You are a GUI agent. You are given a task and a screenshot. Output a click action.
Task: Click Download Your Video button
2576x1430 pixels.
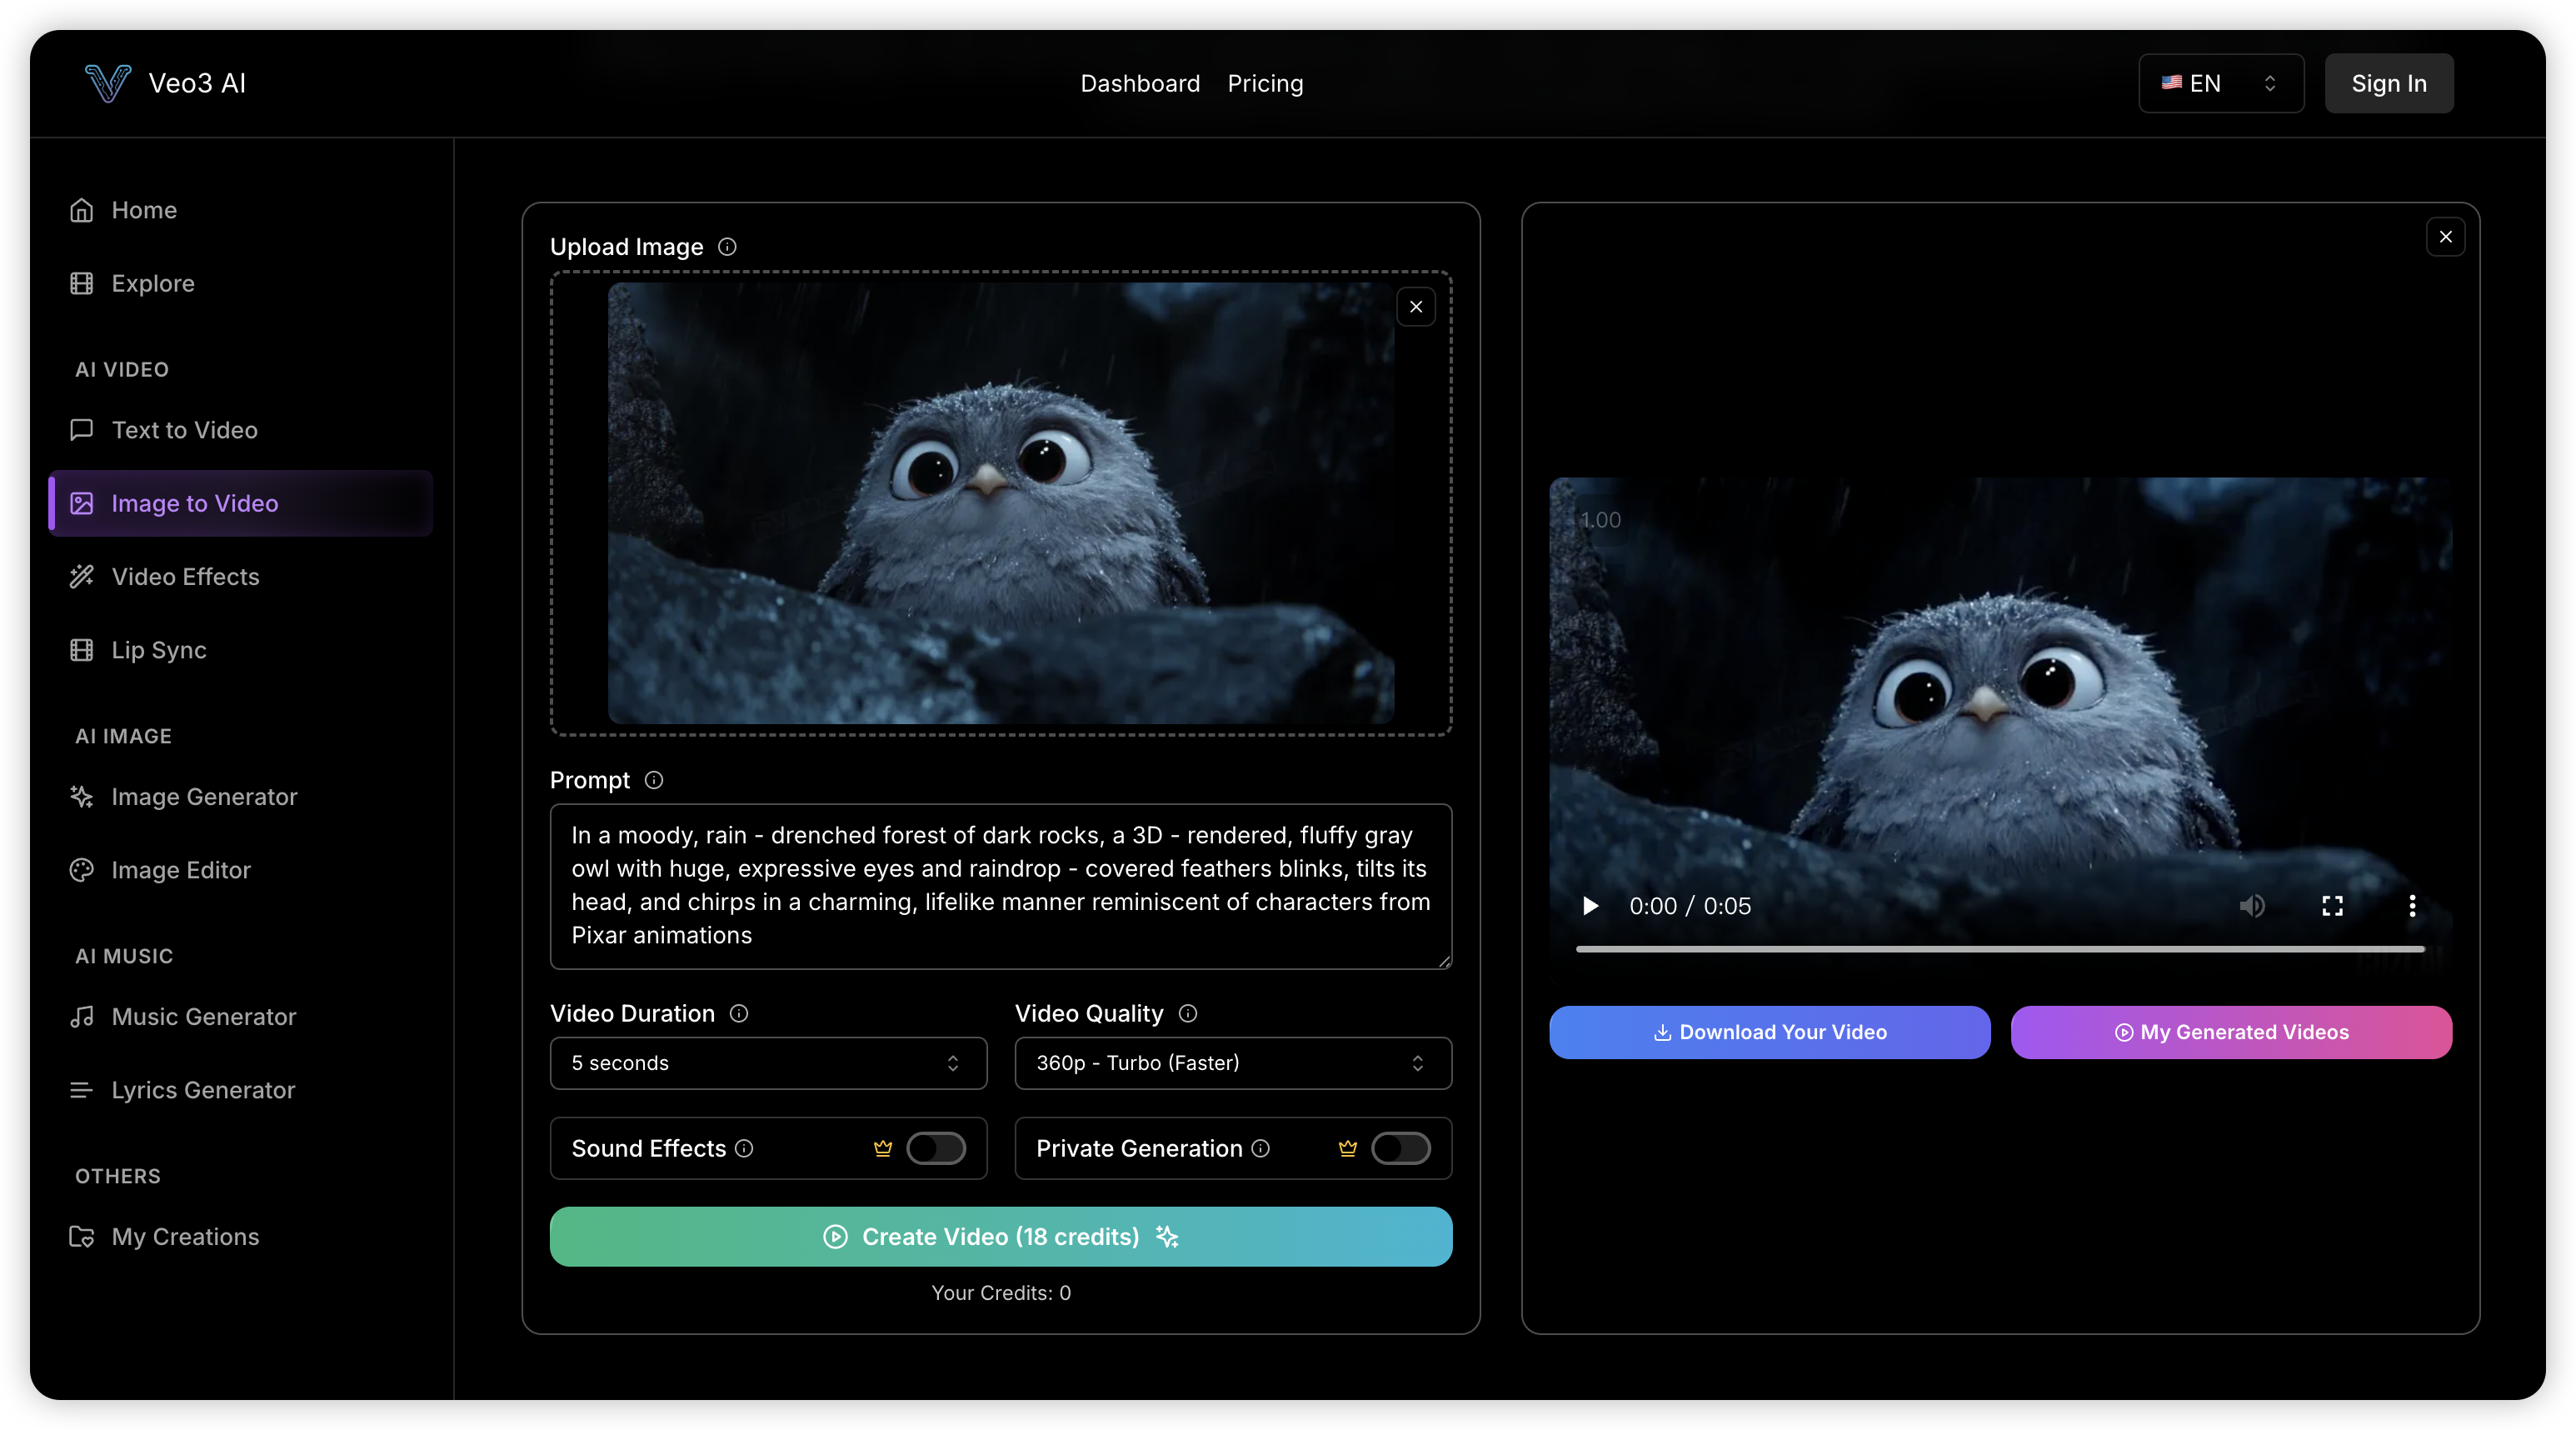1769,1032
